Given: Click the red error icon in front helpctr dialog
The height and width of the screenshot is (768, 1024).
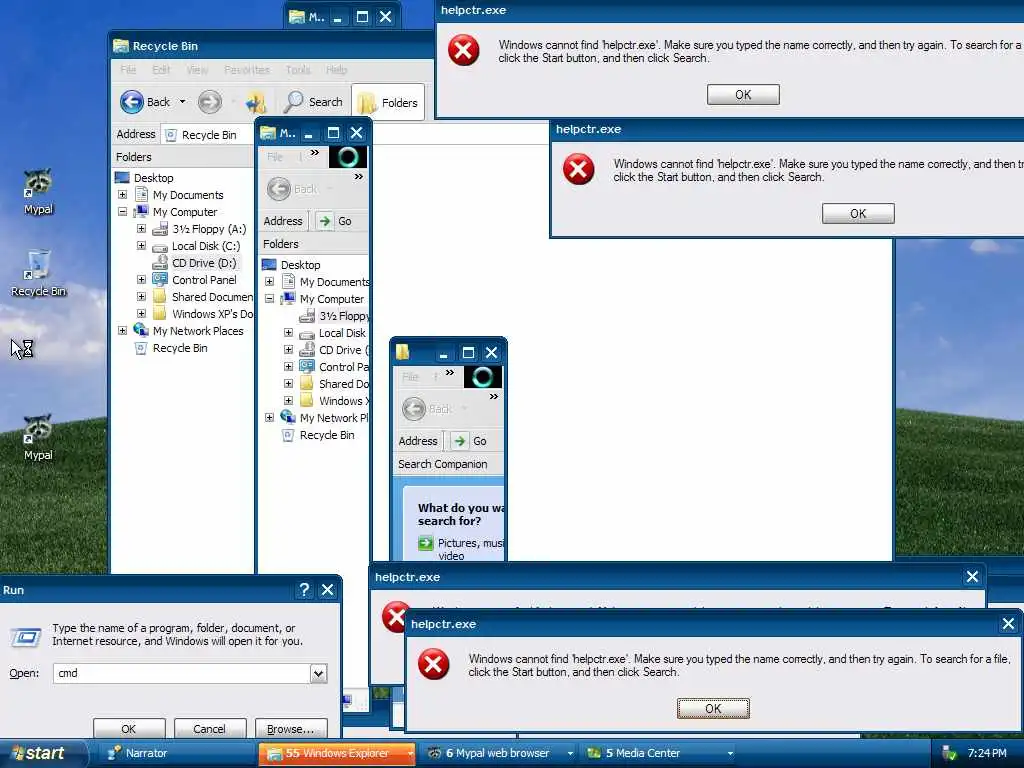Looking at the screenshot, I should click(x=434, y=665).
